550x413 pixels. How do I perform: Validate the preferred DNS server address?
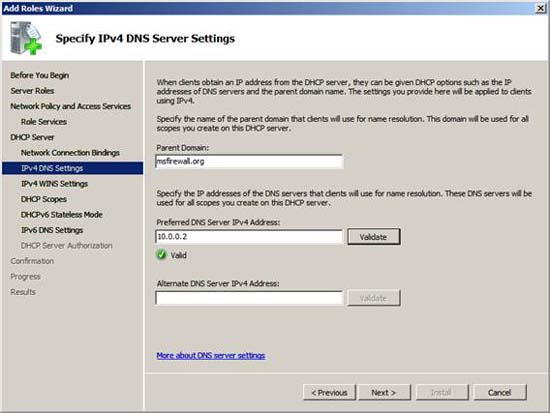click(374, 237)
